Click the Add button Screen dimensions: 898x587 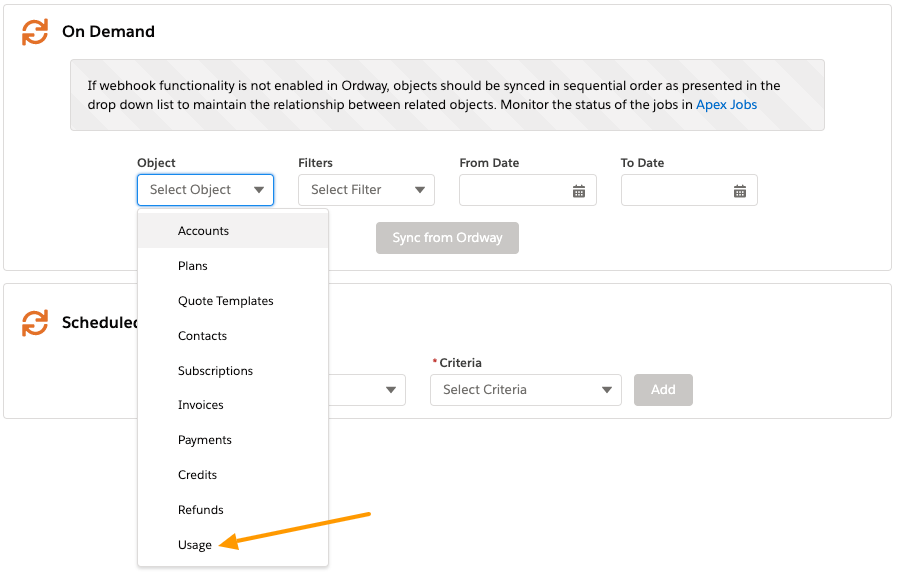pyautogui.click(x=663, y=390)
